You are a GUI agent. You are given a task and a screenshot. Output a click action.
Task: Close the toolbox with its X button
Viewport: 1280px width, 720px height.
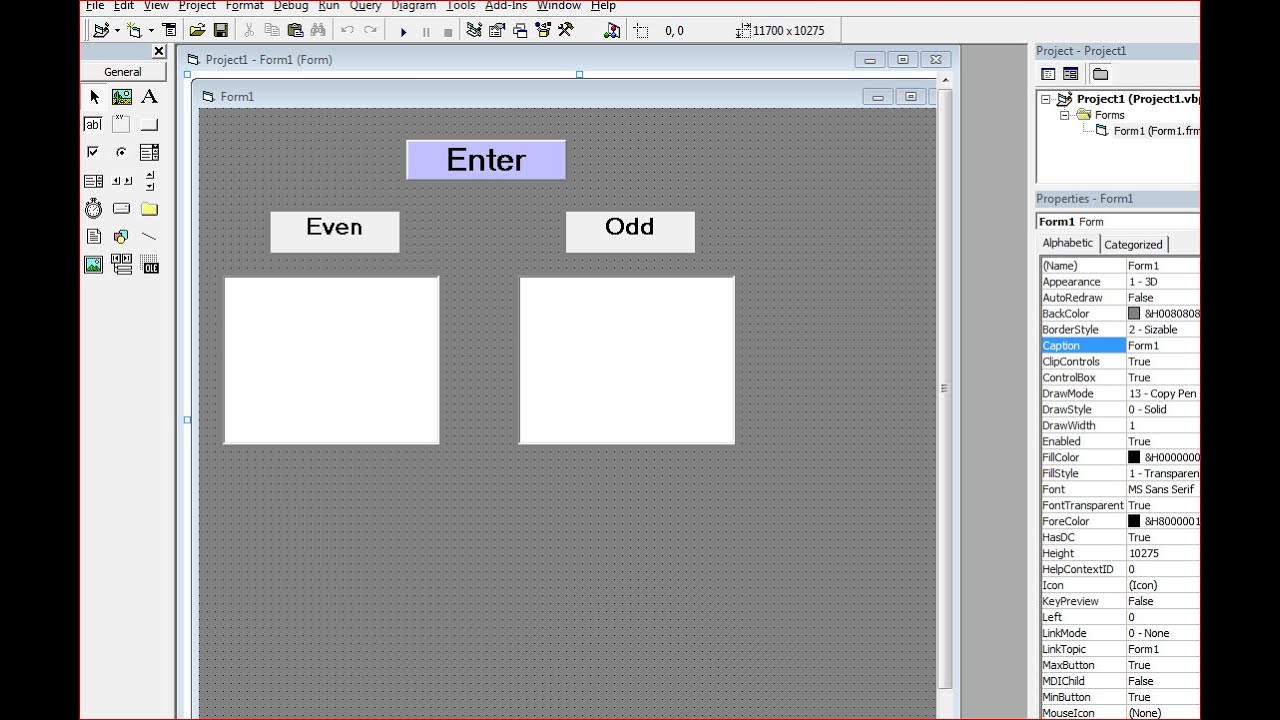click(159, 51)
